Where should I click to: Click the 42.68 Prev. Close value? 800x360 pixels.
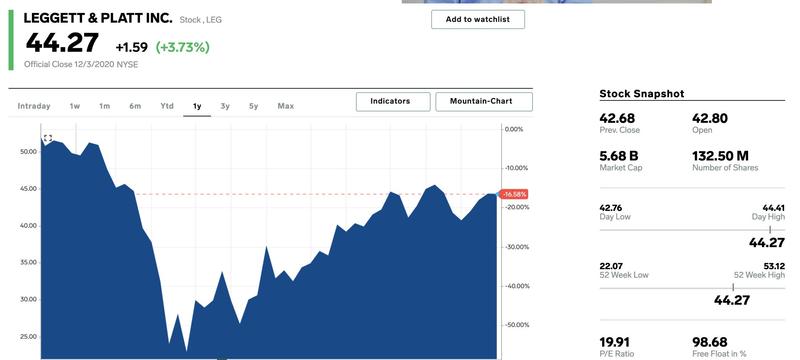(x=617, y=118)
